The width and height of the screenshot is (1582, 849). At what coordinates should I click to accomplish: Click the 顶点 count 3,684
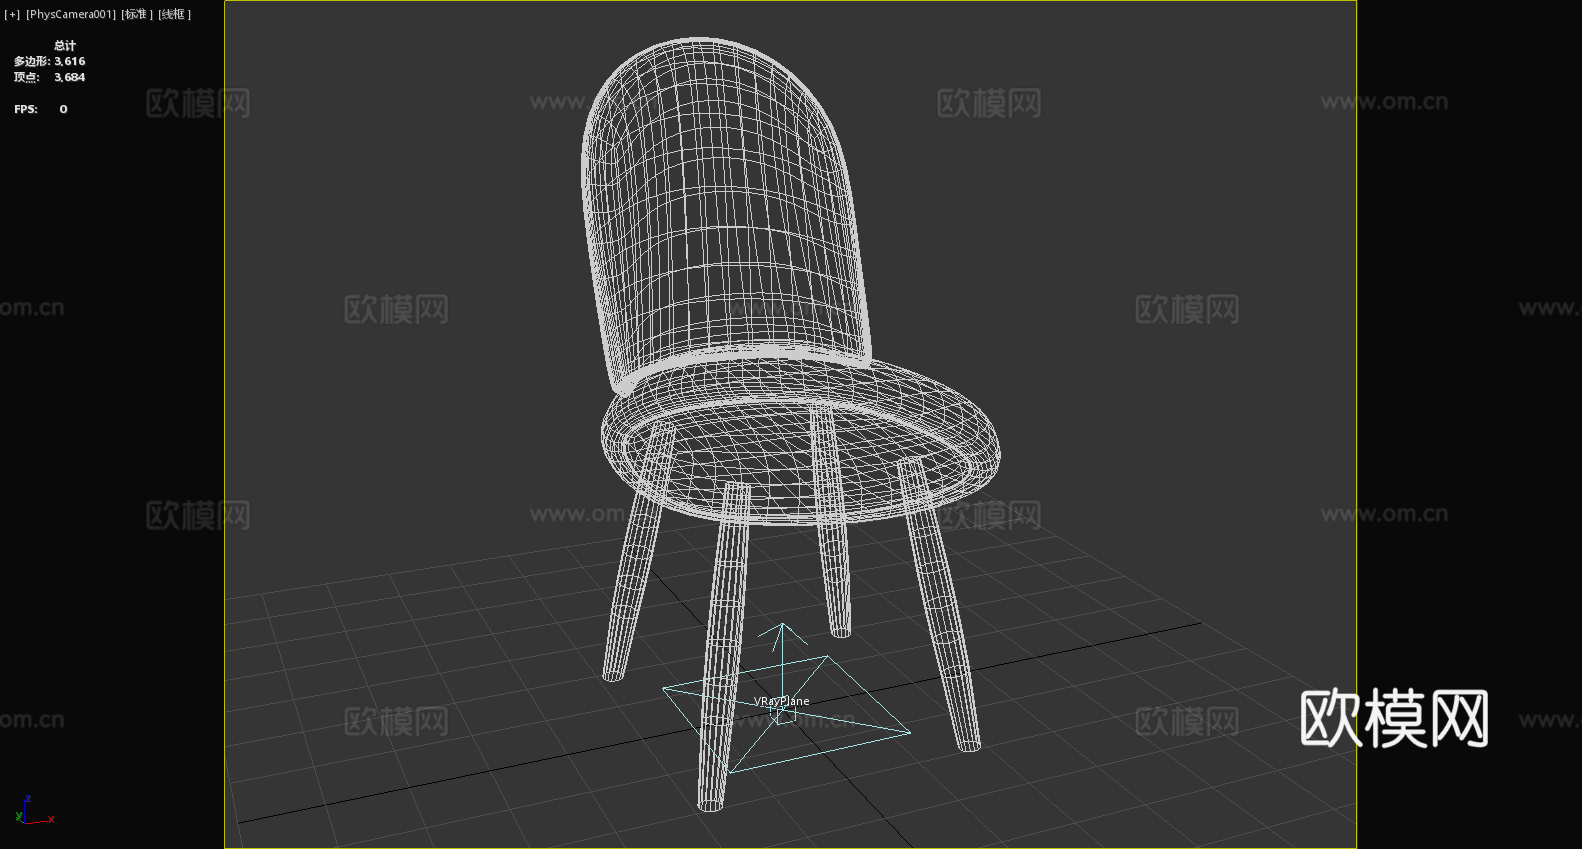[x=70, y=77]
